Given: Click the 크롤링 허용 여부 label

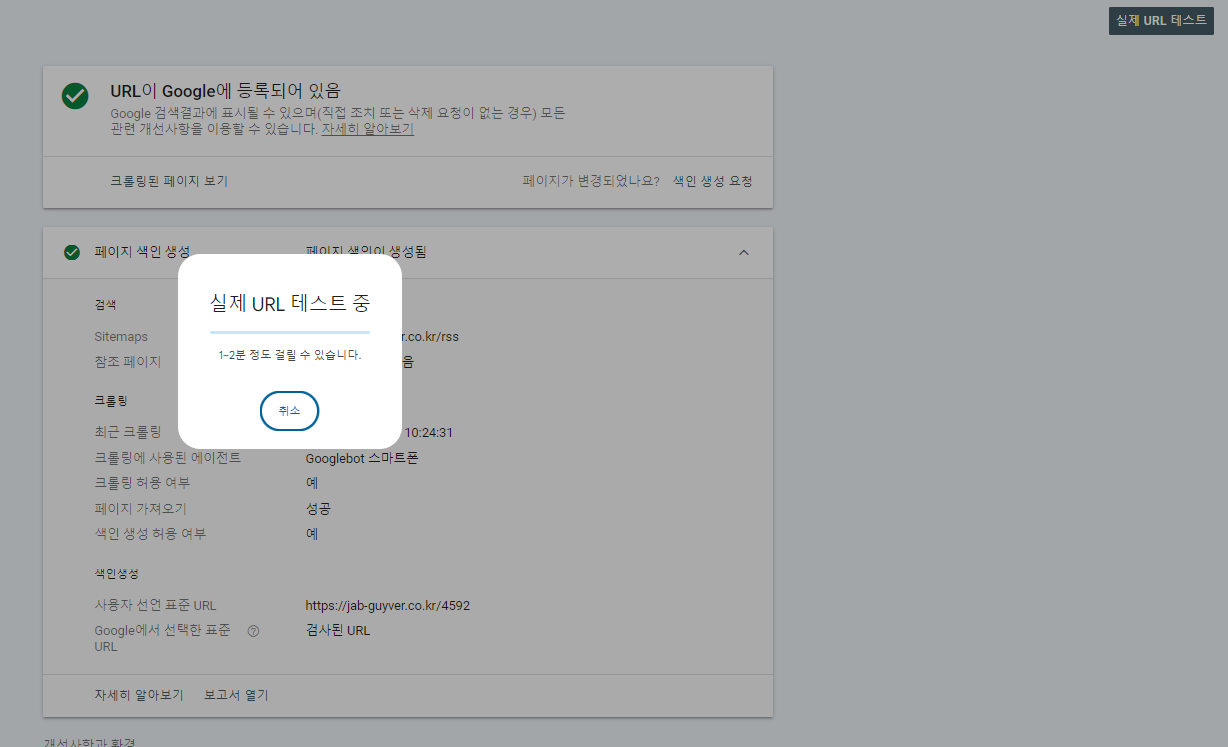Looking at the screenshot, I should 143,483.
